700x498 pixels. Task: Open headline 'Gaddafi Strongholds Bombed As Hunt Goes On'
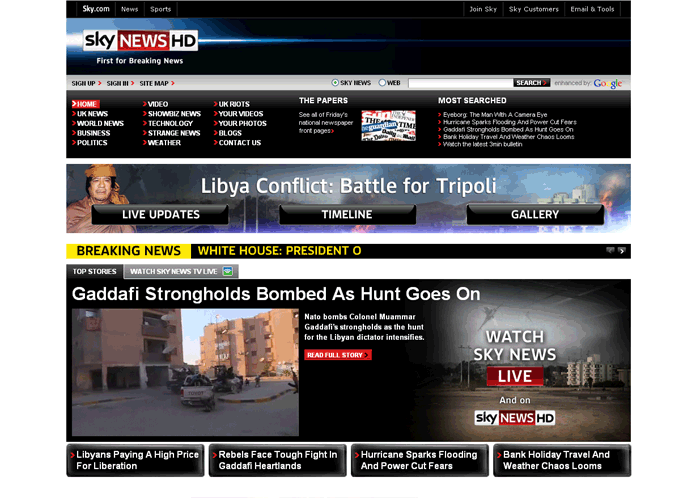tap(276, 294)
